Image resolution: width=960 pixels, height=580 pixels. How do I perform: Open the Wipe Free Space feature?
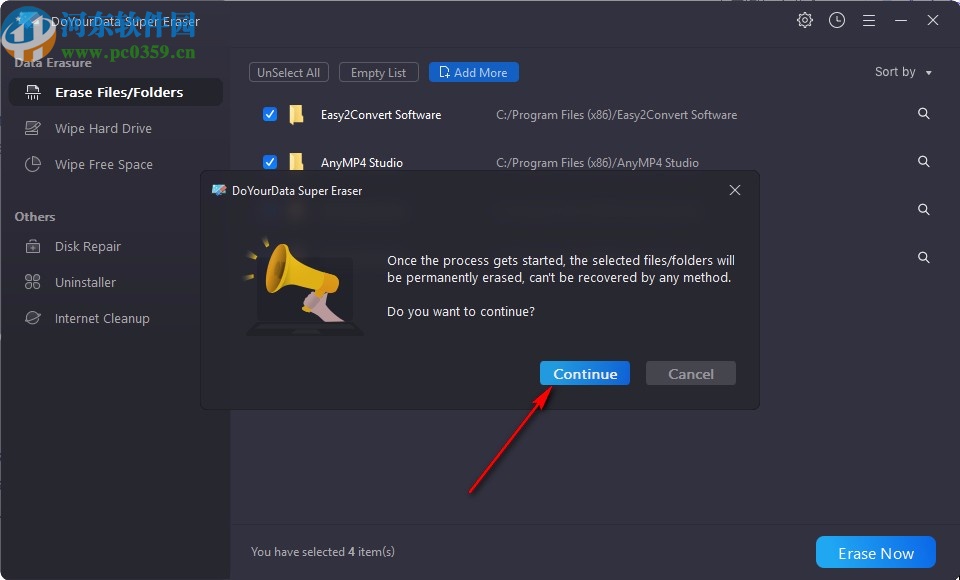[x=102, y=164]
